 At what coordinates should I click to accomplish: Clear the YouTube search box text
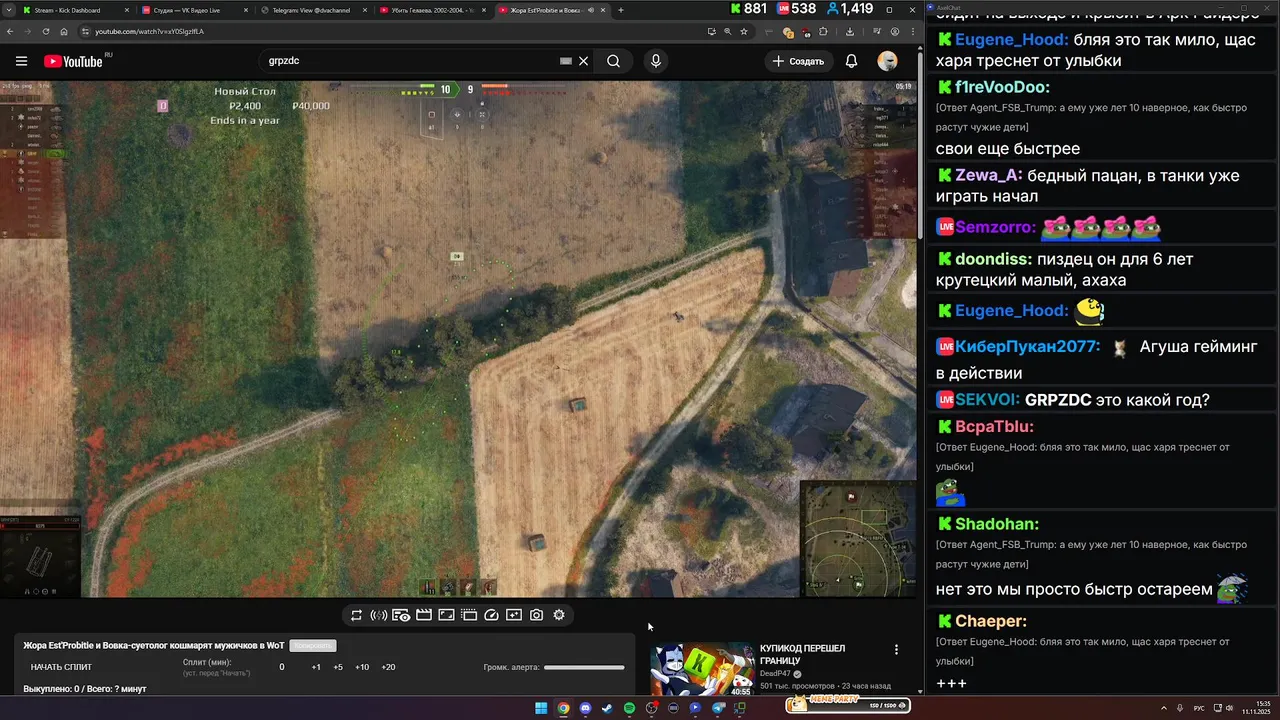584,61
